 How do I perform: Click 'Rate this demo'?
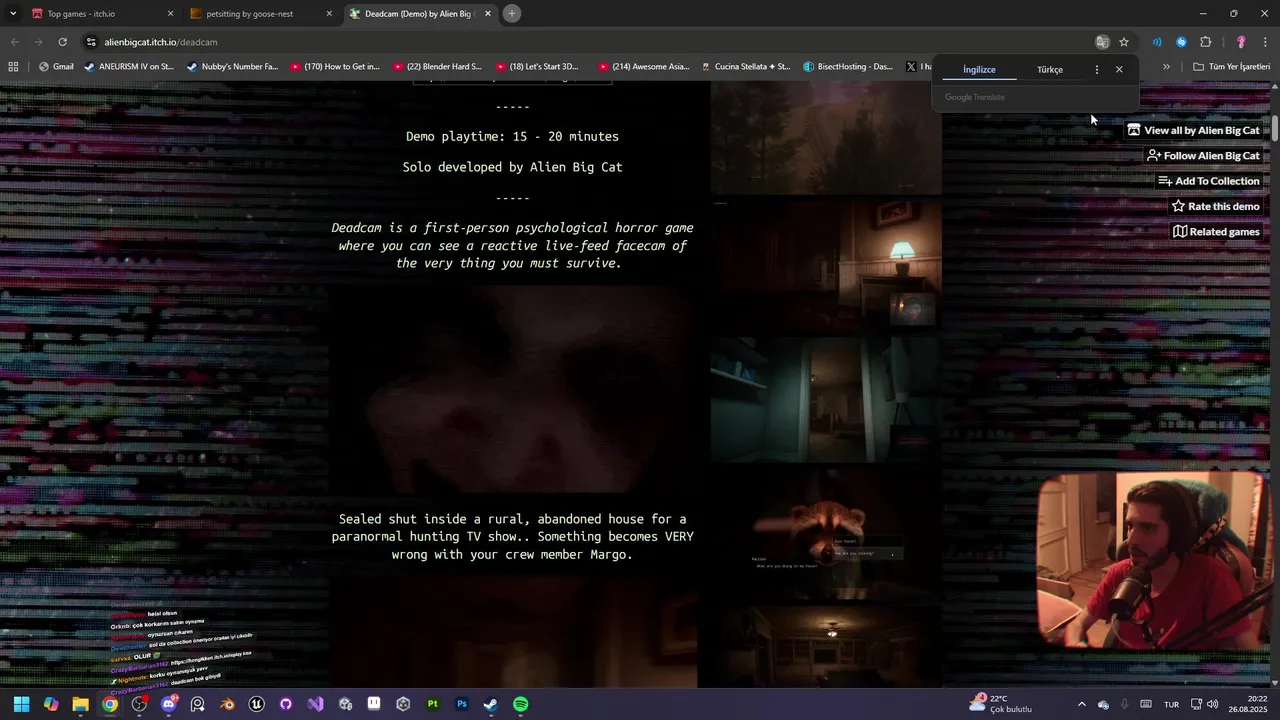click(x=1215, y=206)
